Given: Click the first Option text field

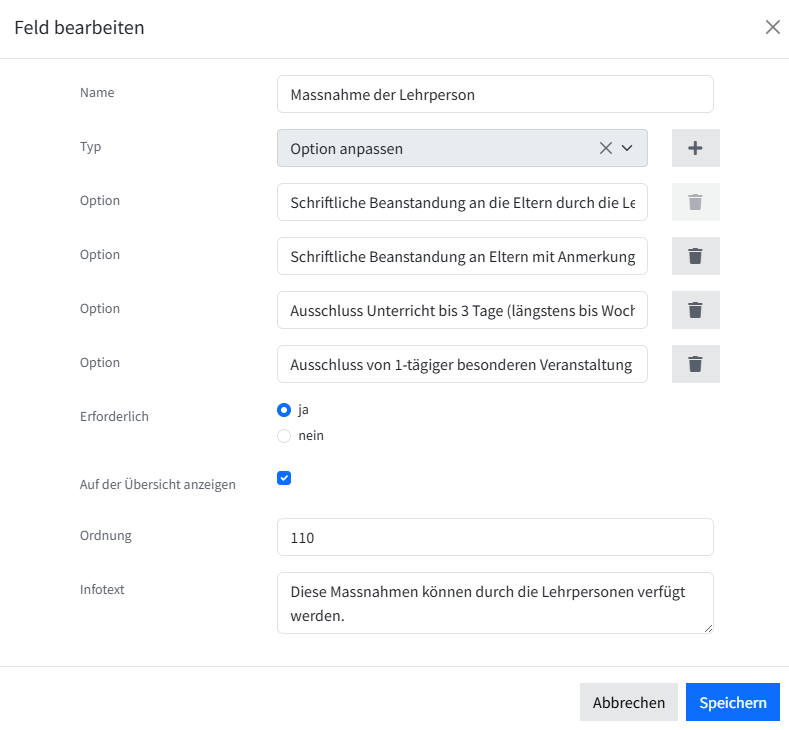Looking at the screenshot, I should [x=462, y=202].
